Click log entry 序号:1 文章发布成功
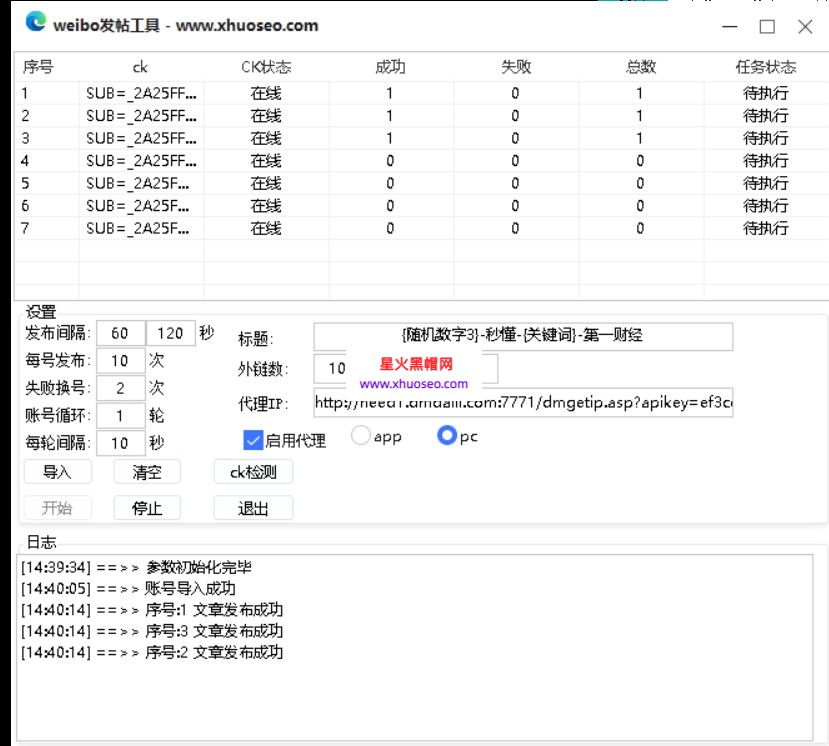The image size is (829, 746). (x=152, y=610)
